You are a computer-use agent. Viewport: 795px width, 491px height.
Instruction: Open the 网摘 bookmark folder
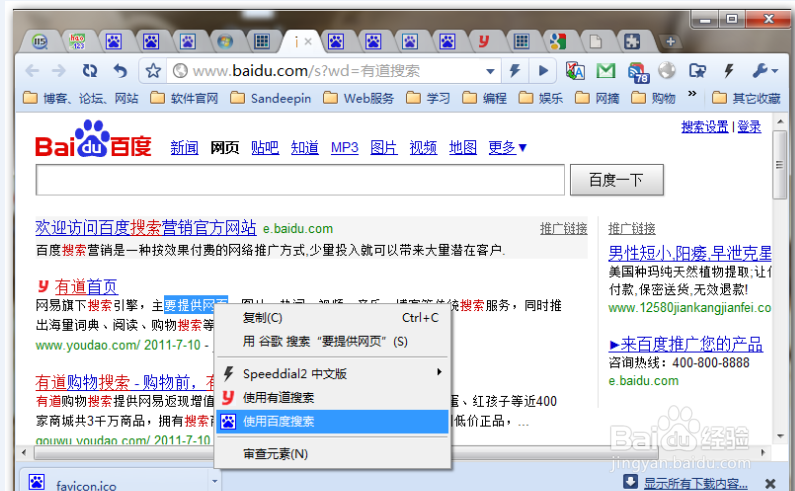coord(597,98)
